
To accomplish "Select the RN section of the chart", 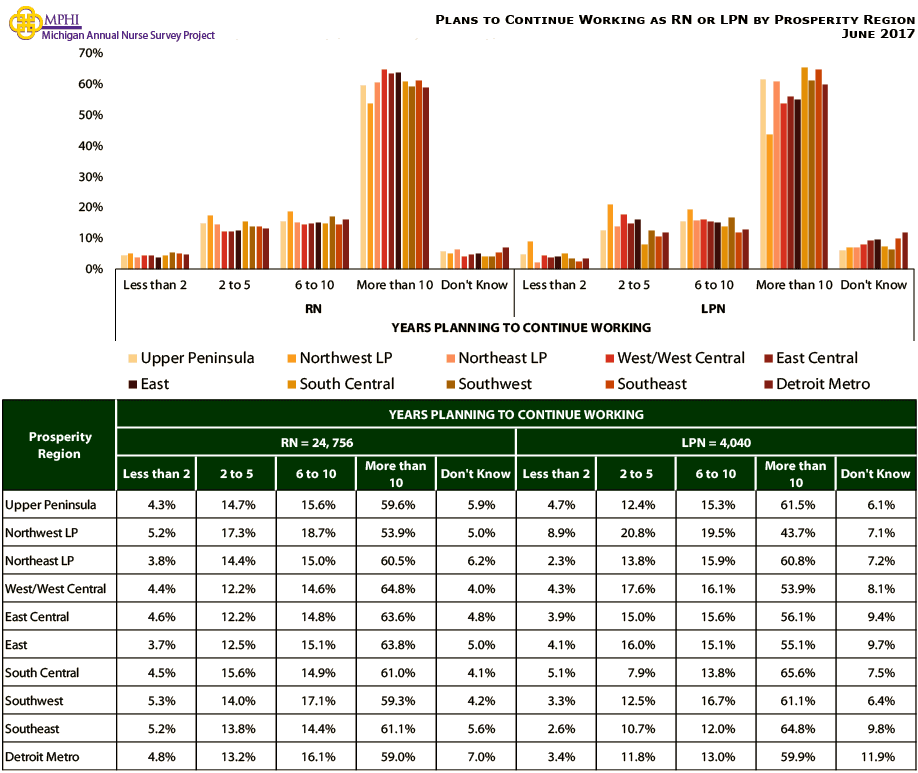I will pyautogui.click(x=313, y=308).
